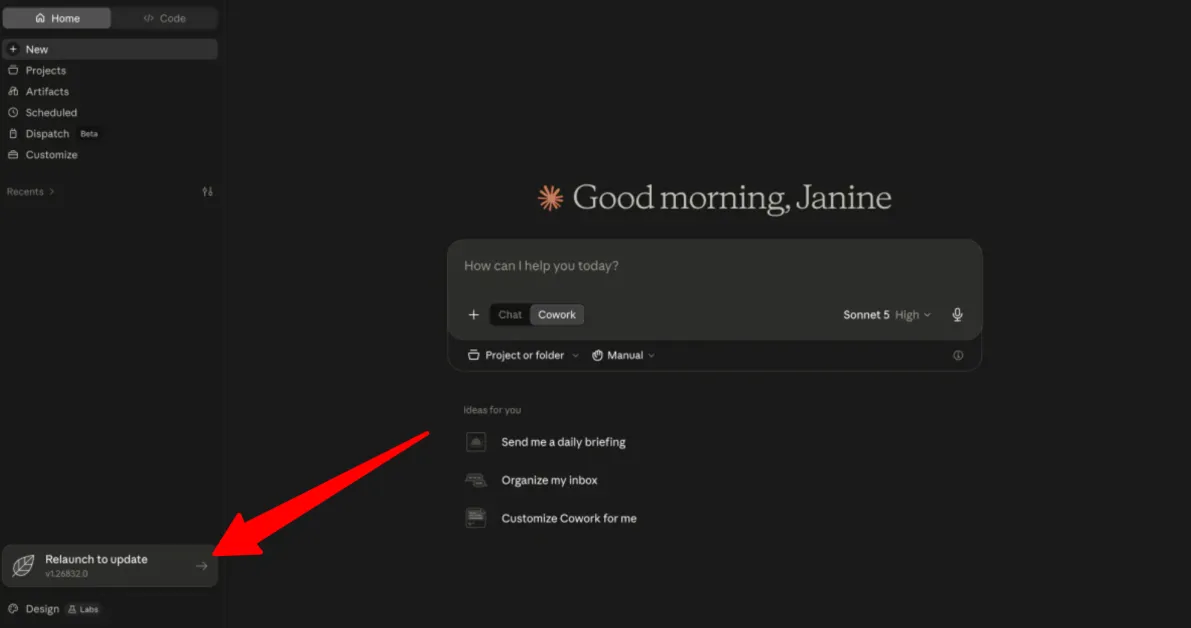This screenshot has width=1191, height=628.
Task: Click the Beta badge next to Dispatch
Action: tap(89, 134)
